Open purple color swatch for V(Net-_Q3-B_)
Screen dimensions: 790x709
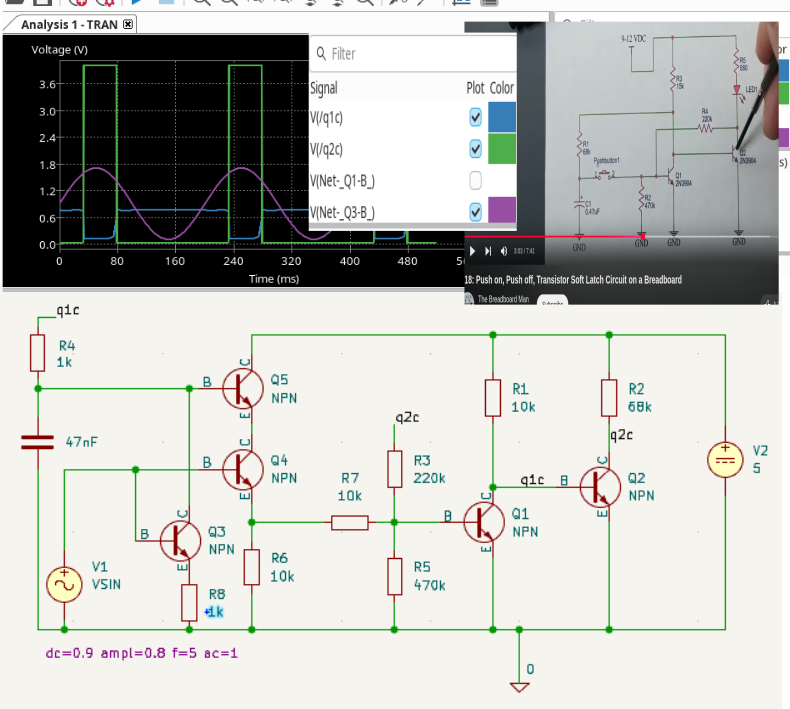502,210
